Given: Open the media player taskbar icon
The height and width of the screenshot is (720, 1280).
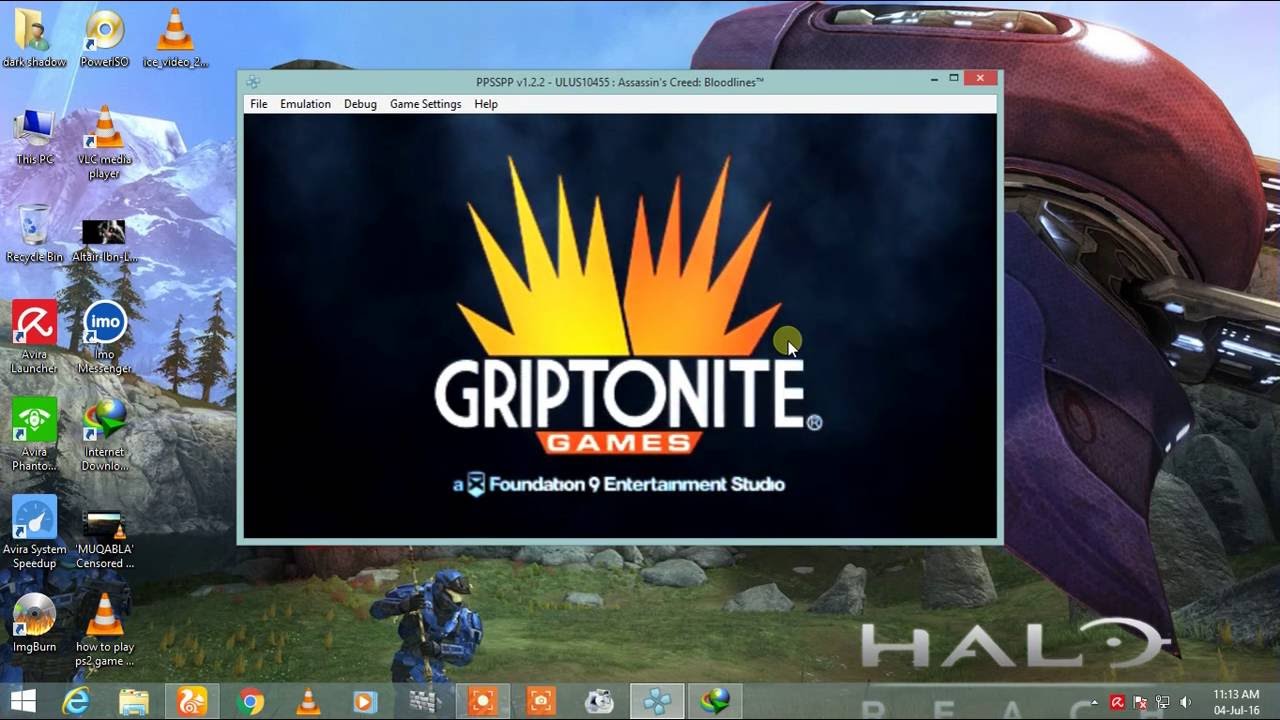Looking at the screenshot, I should coord(367,702).
